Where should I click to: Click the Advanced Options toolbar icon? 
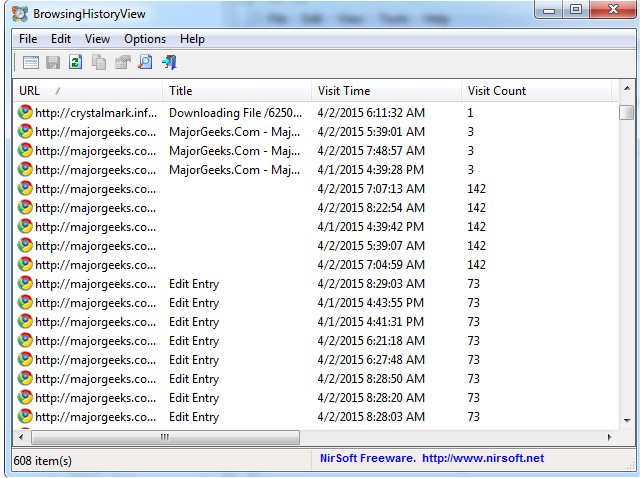click(30, 63)
